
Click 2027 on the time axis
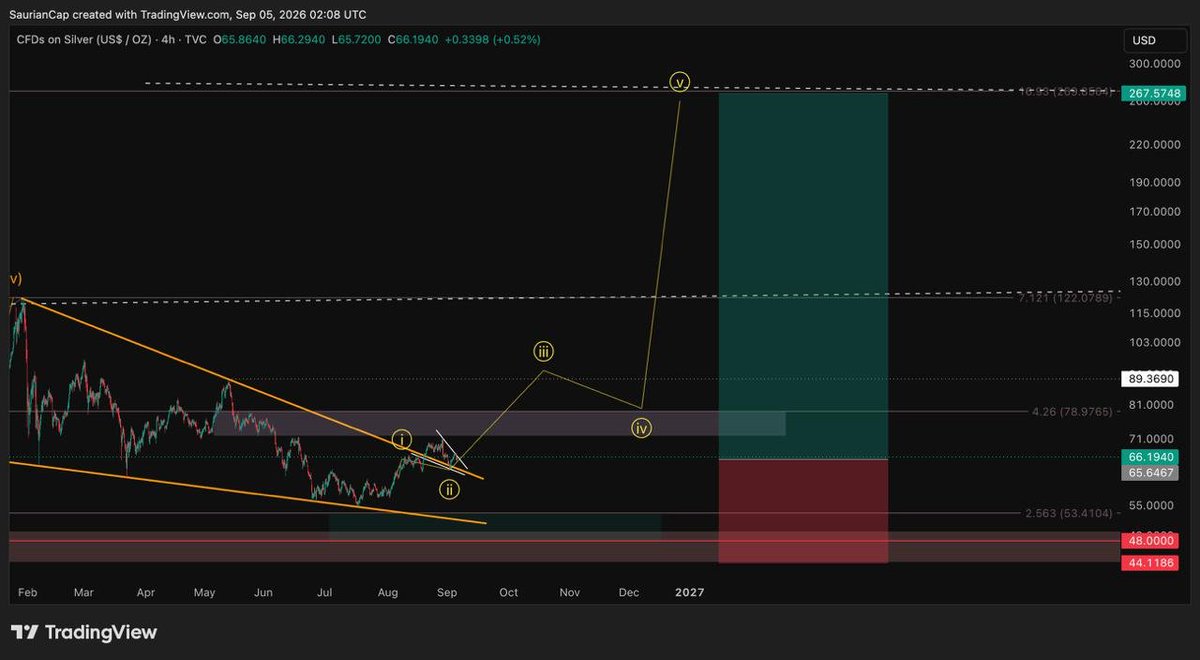point(690,593)
